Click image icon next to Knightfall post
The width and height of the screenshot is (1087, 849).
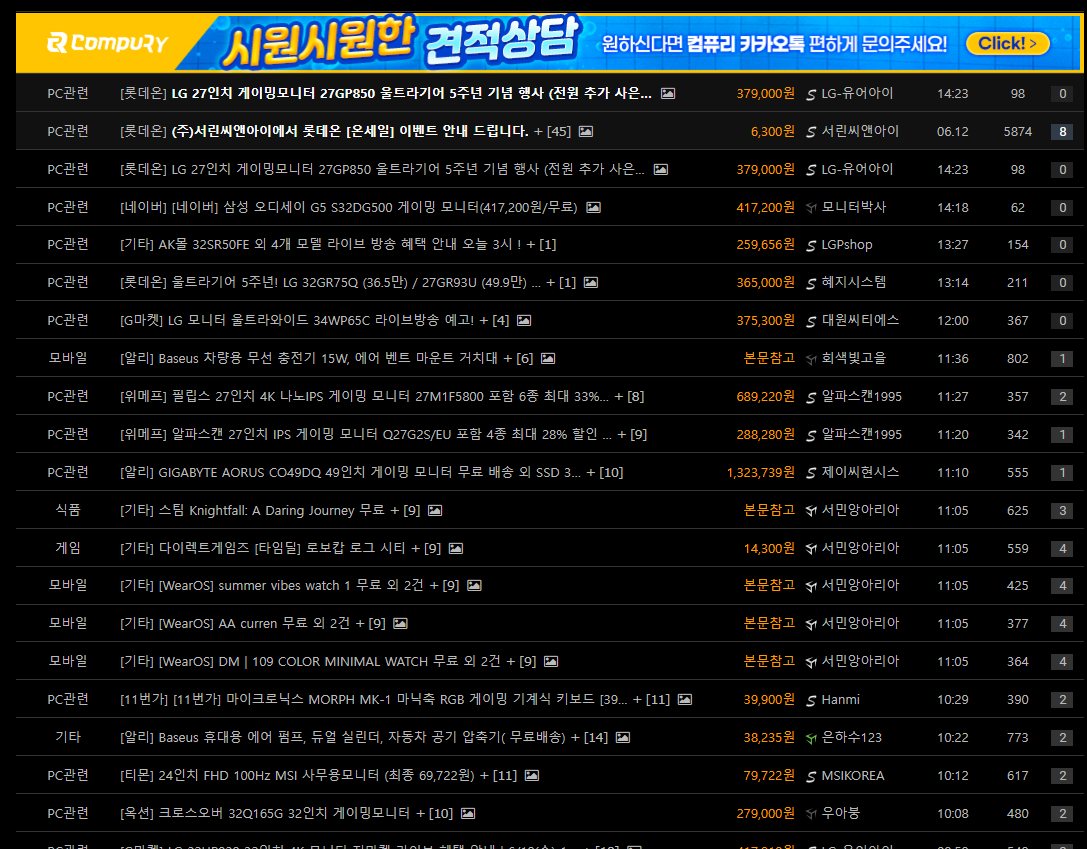435,510
